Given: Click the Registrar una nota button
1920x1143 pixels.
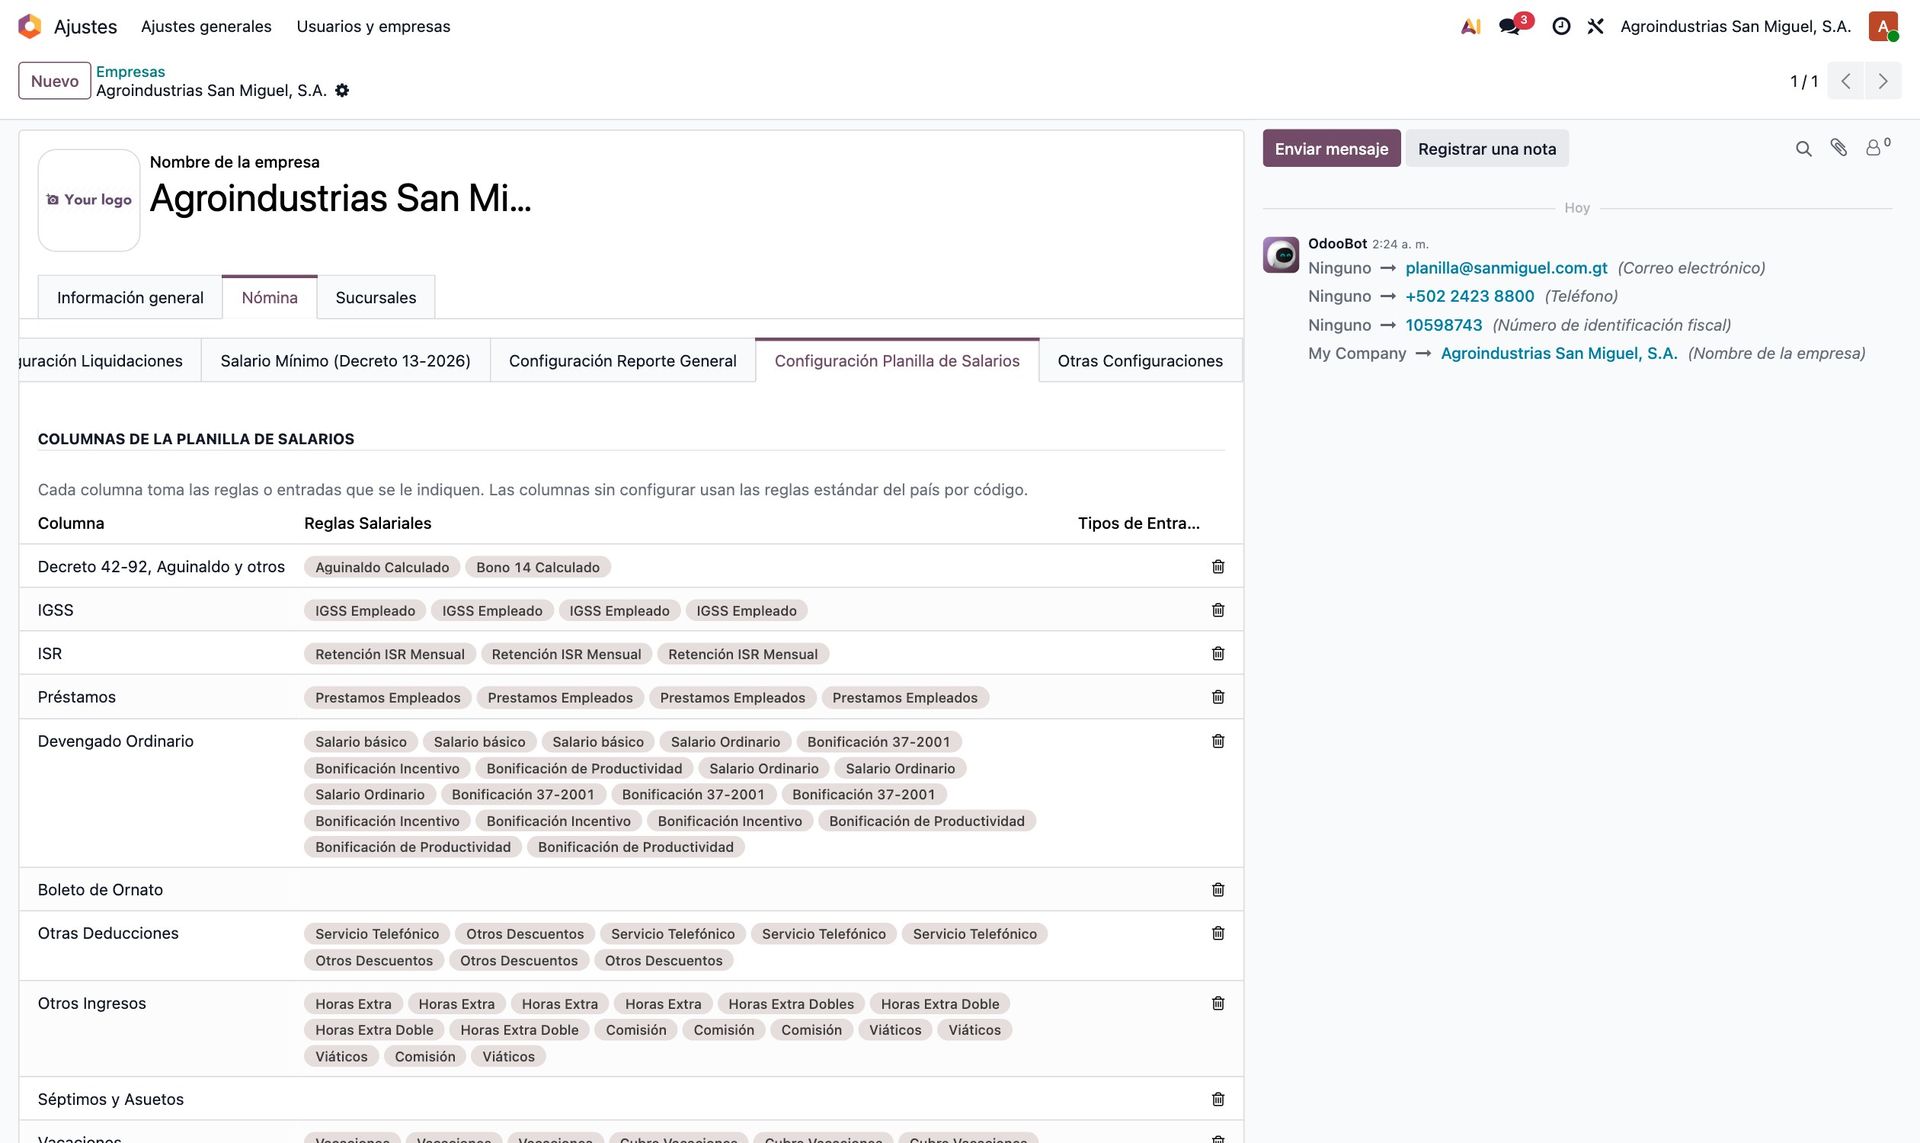Looking at the screenshot, I should (1487, 149).
